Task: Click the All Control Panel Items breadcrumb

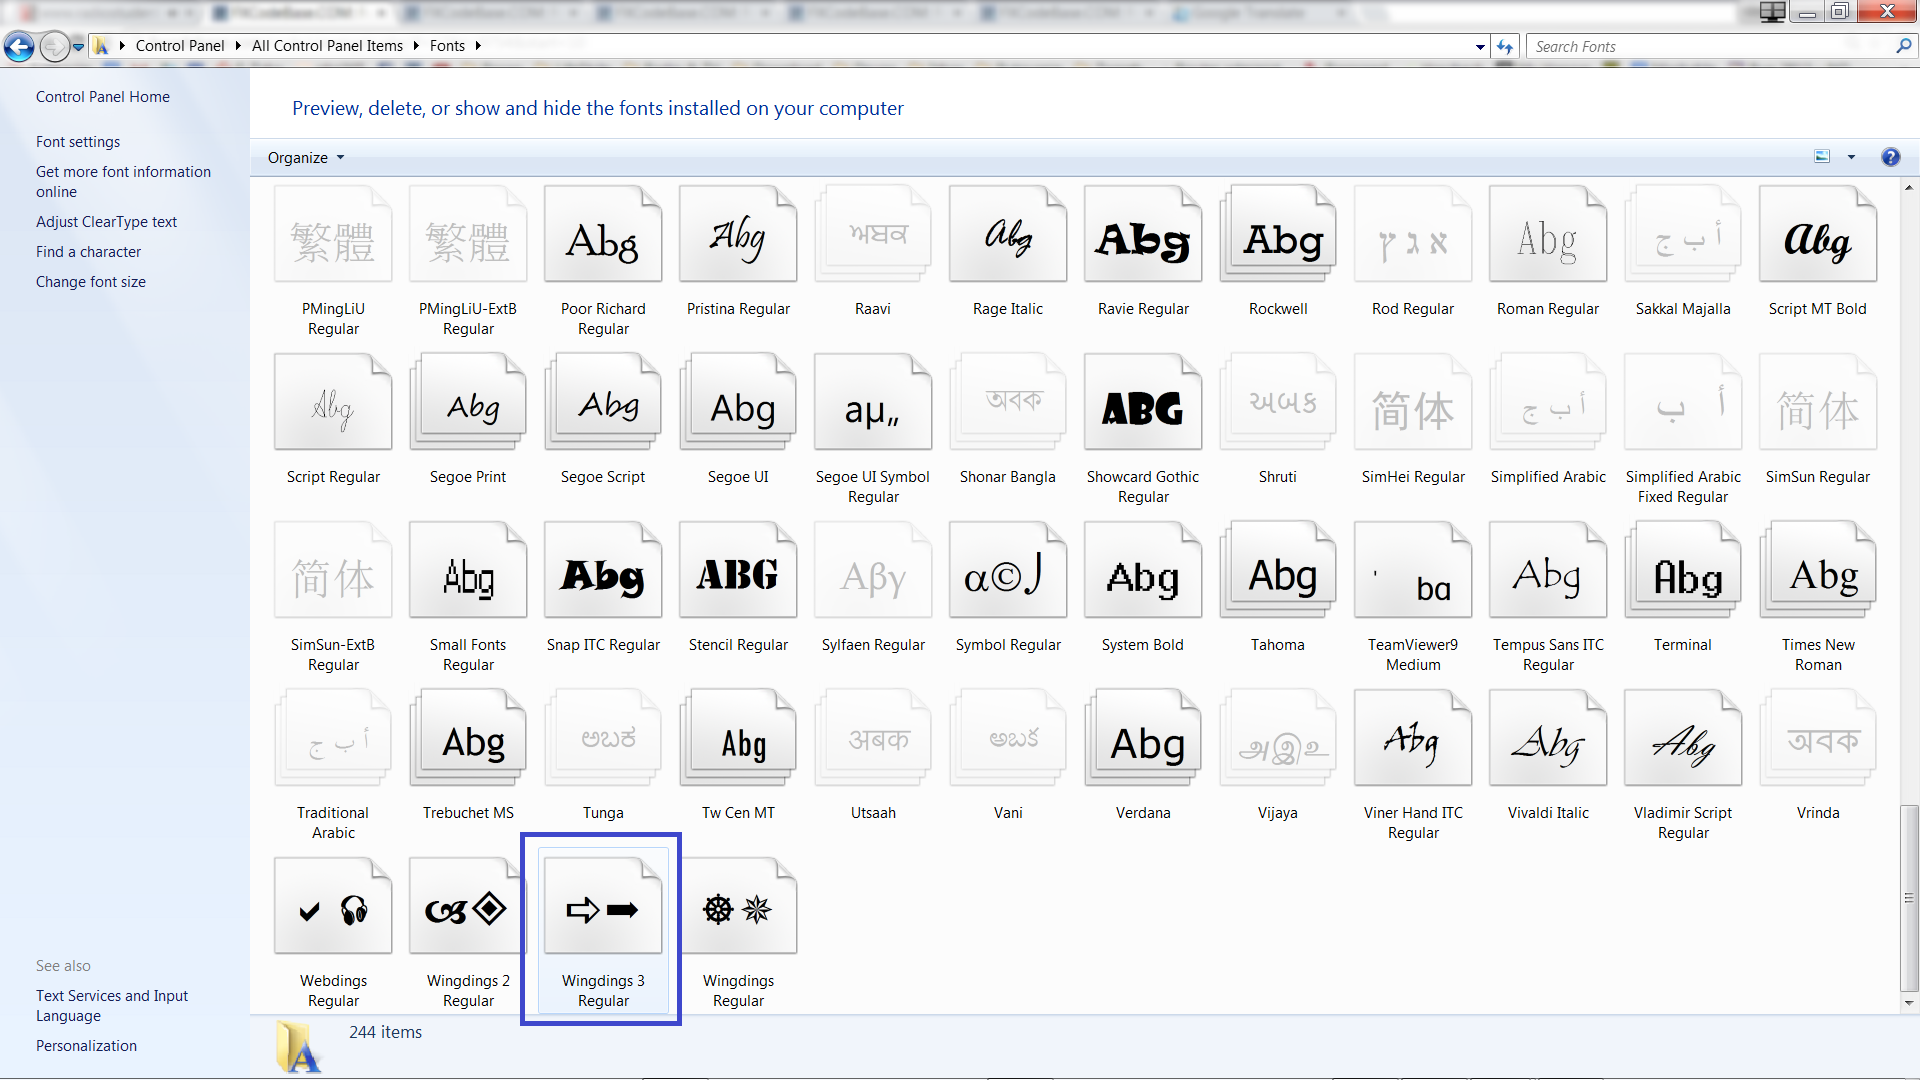Action: tap(327, 46)
